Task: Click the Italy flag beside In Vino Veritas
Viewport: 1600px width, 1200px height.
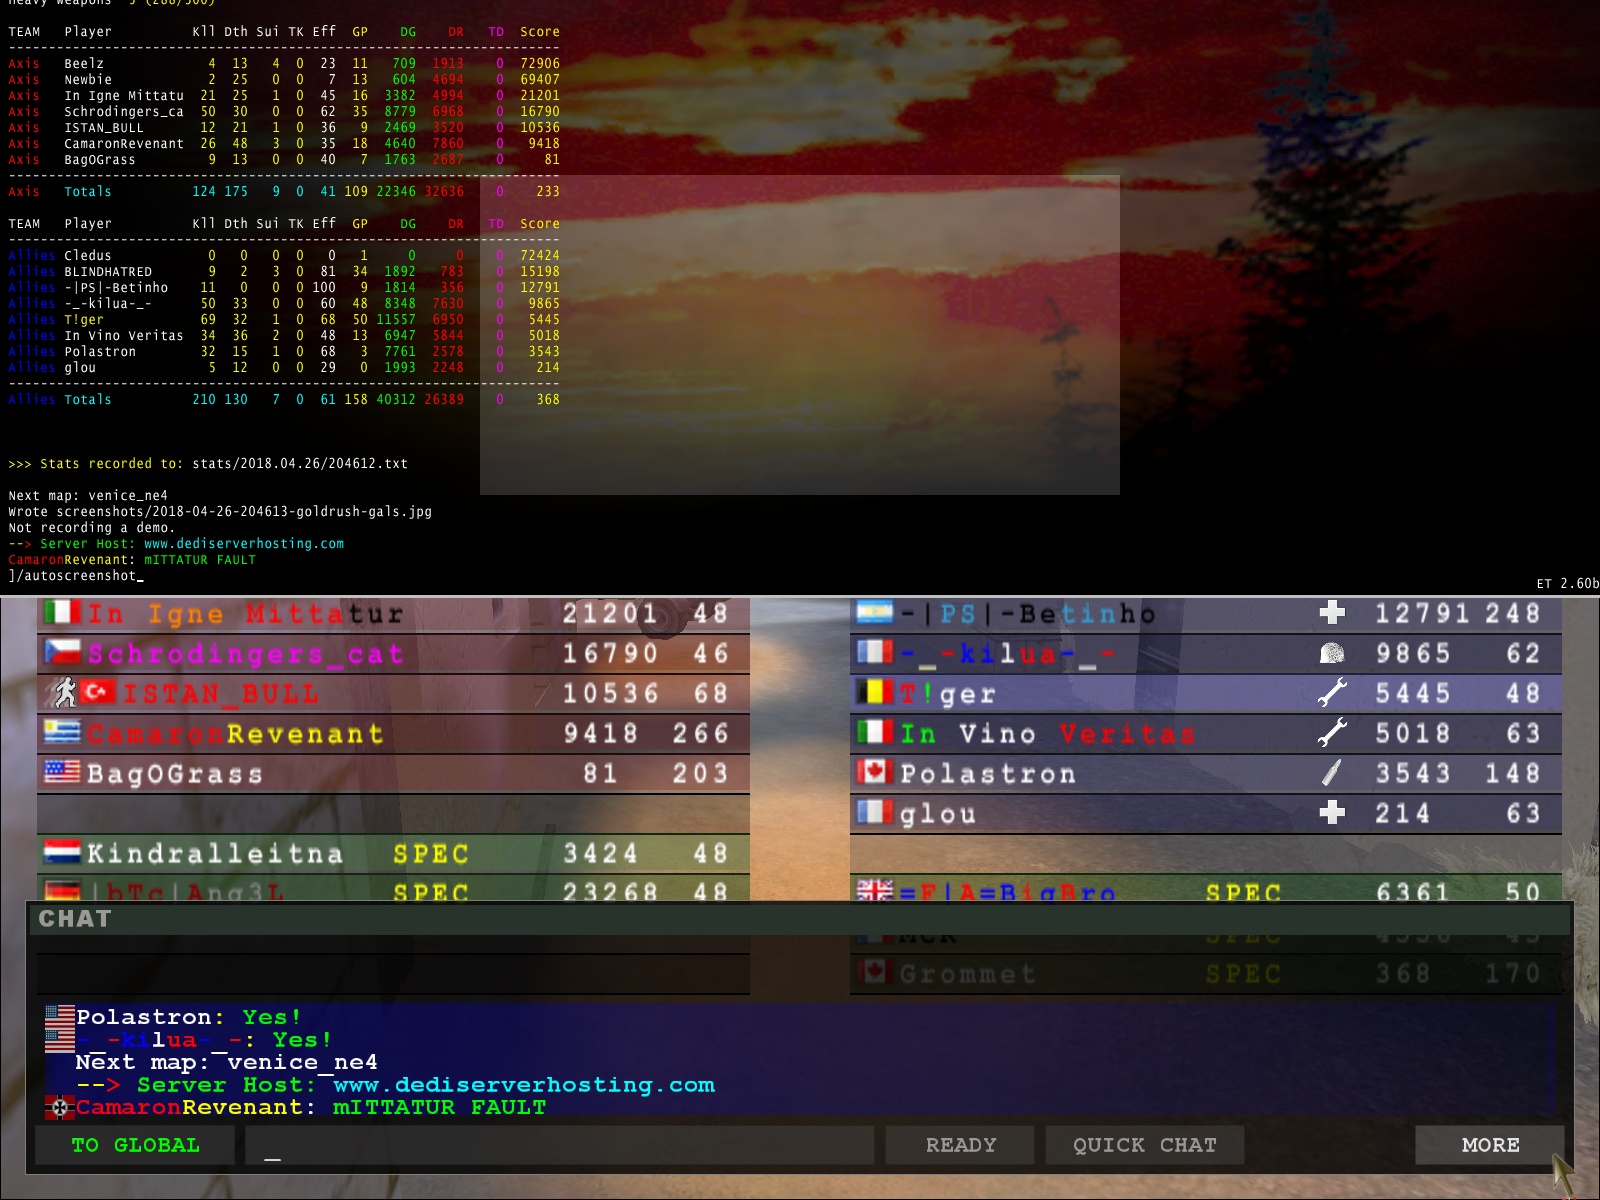Action: tap(875, 732)
